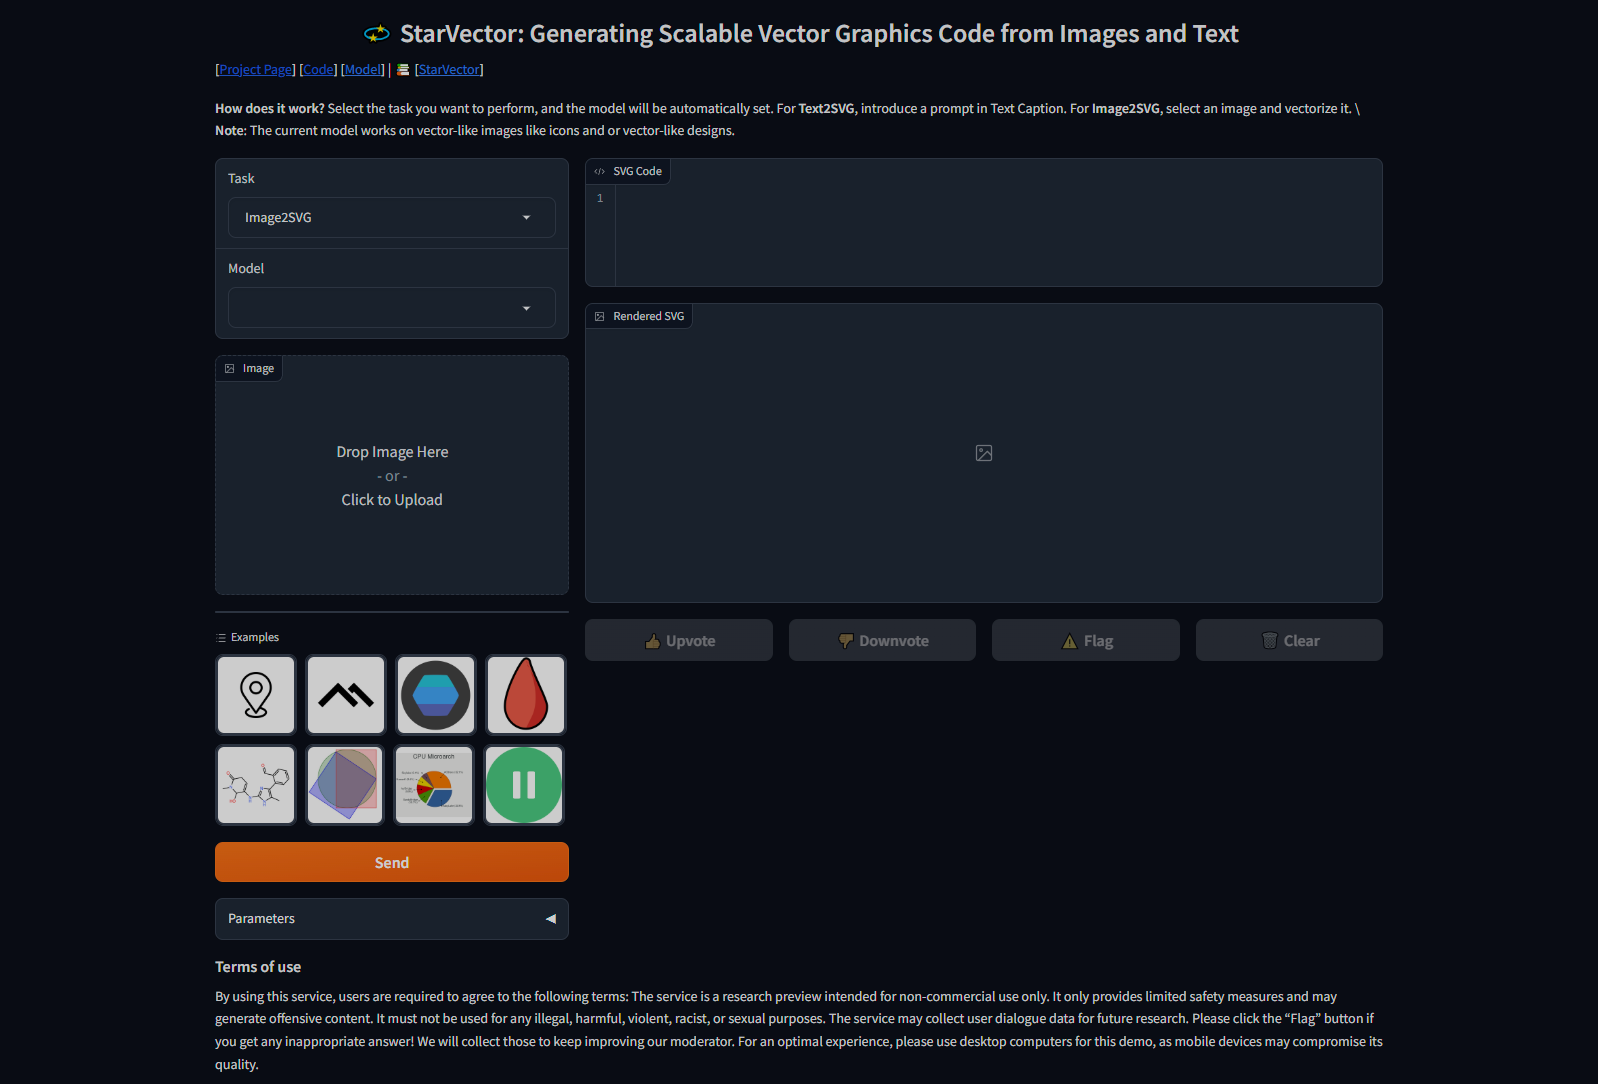Click the Rendered SVG placeholder image icon
The height and width of the screenshot is (1084, 1598).
coord(984,453)
